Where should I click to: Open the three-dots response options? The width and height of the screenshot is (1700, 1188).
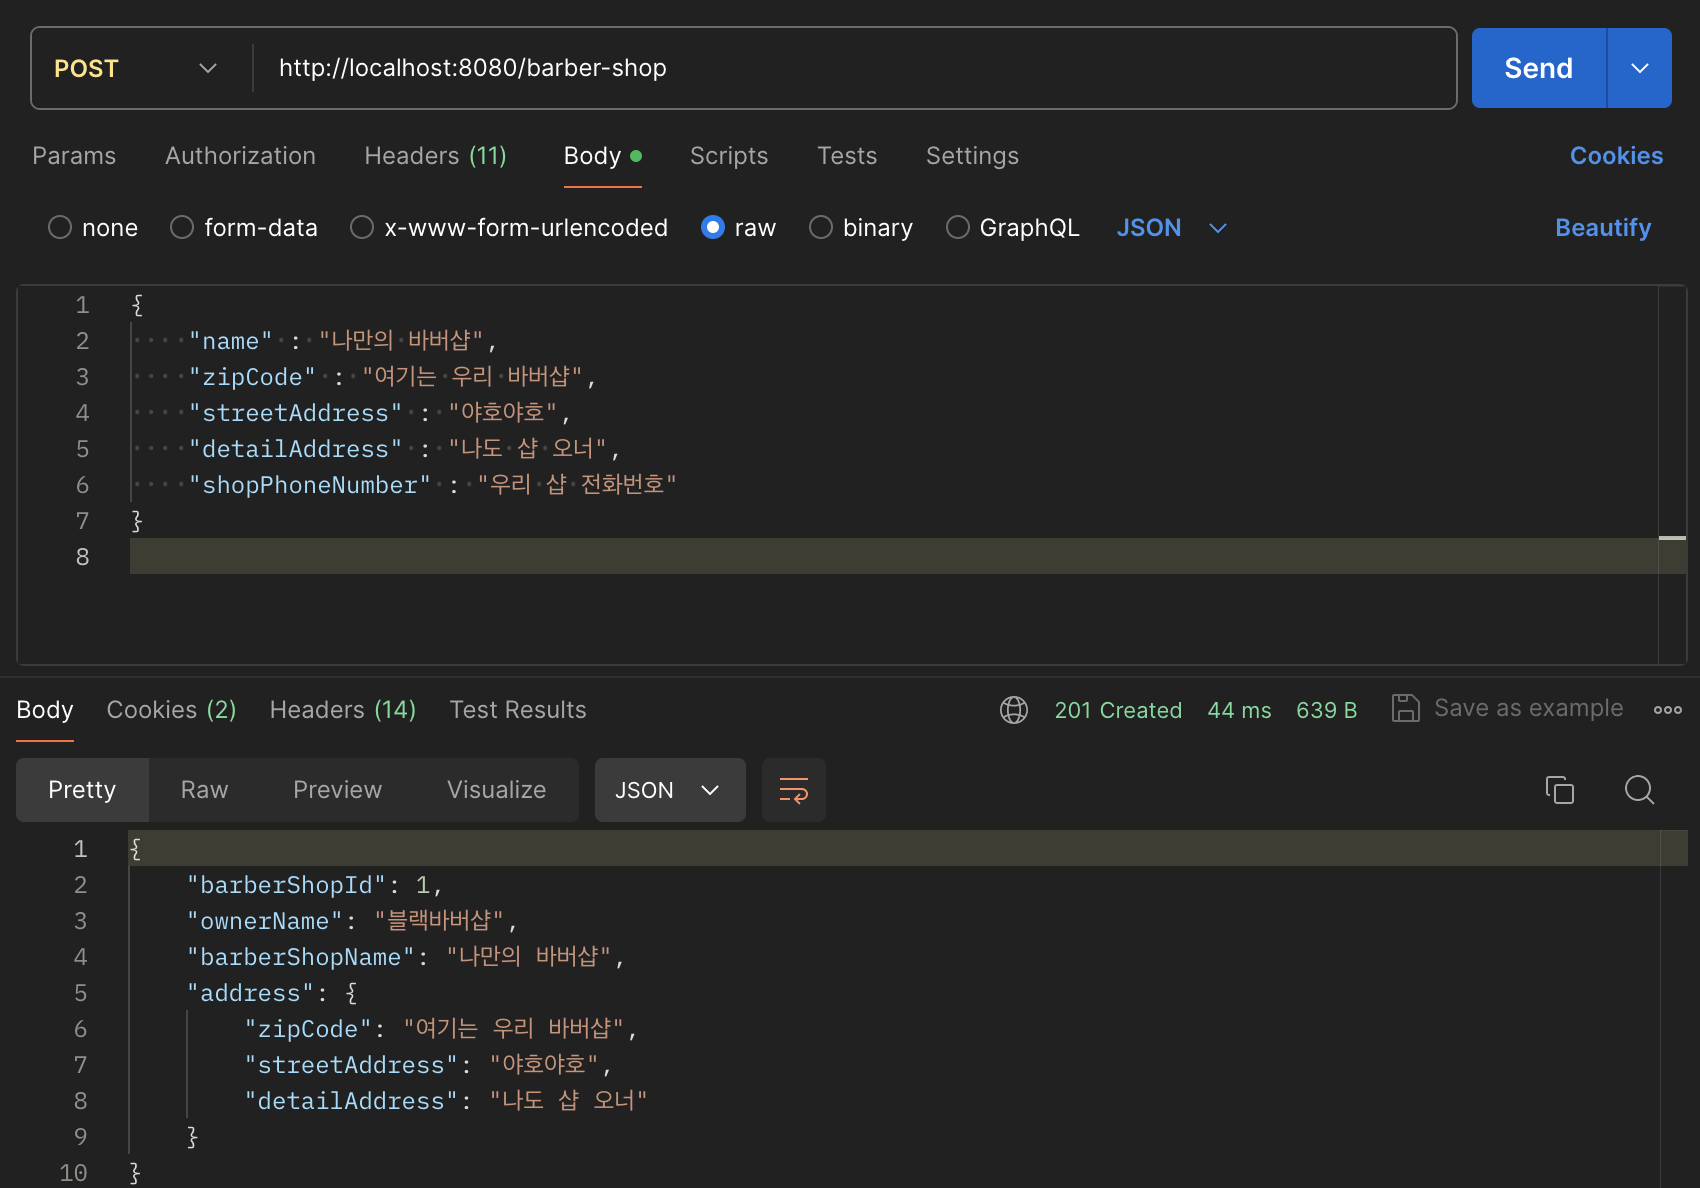1667,710
